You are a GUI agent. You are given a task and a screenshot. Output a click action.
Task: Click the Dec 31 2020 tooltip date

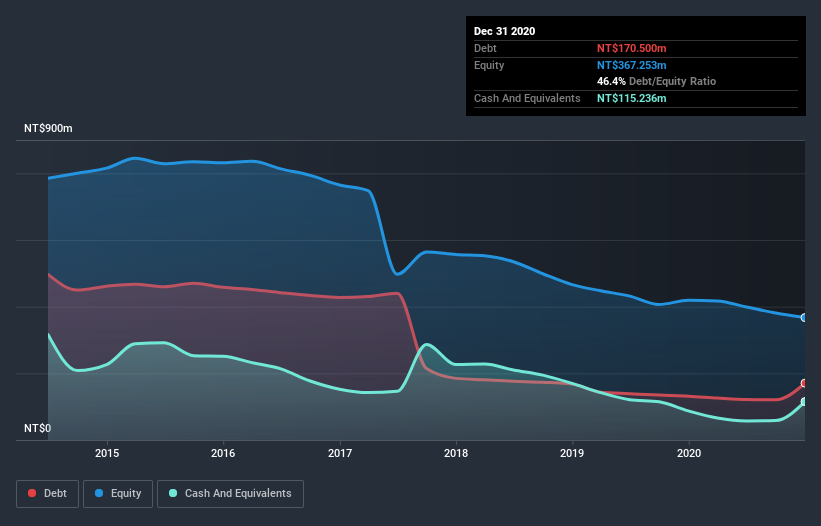(x=504, y=31)
